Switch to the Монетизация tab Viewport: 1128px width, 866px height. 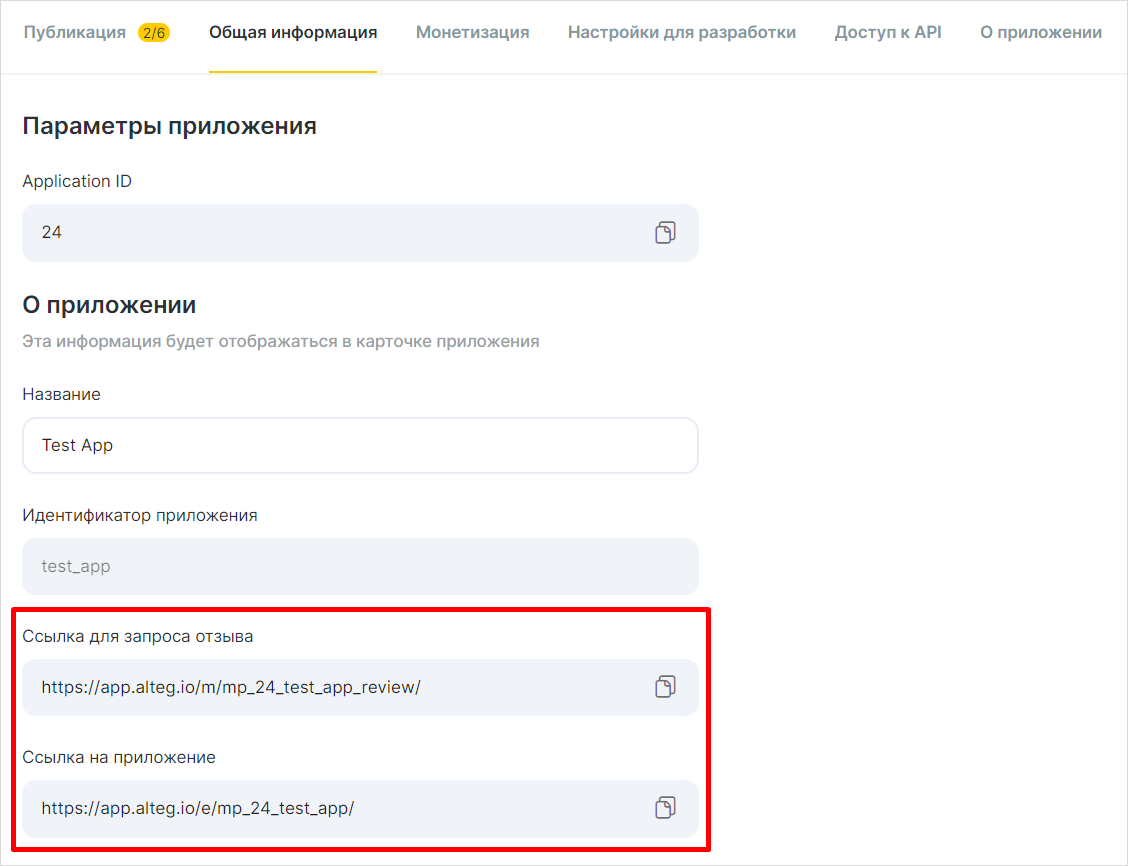[472, 32]
